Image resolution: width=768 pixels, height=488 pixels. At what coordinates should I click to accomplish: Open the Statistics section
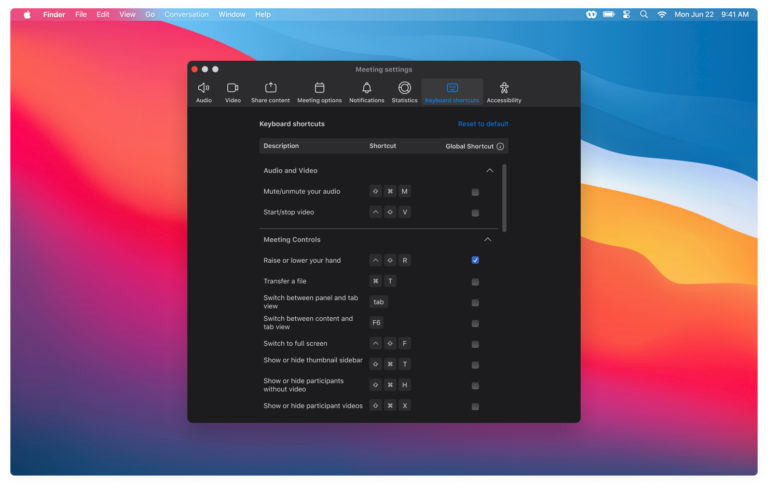pyautogui.click(x=404, y=92)
